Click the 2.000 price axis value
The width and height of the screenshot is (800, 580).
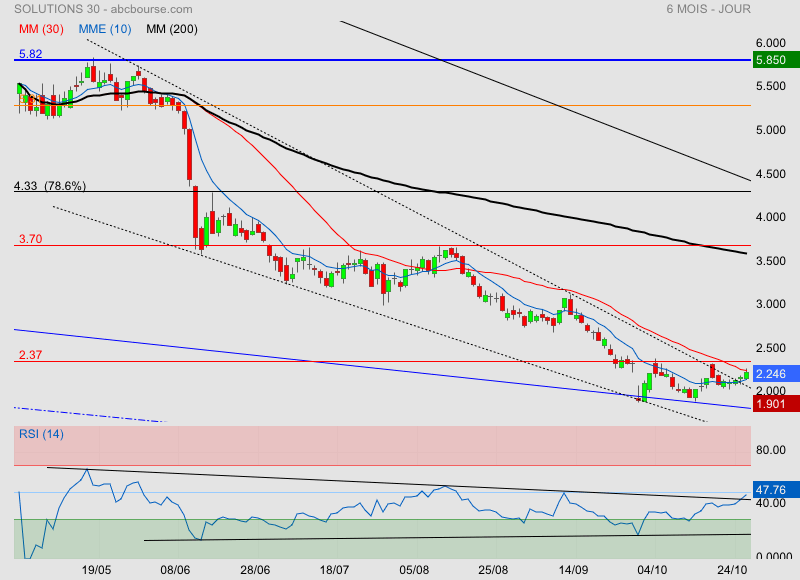pyautogui.click(x=770, y=391)
